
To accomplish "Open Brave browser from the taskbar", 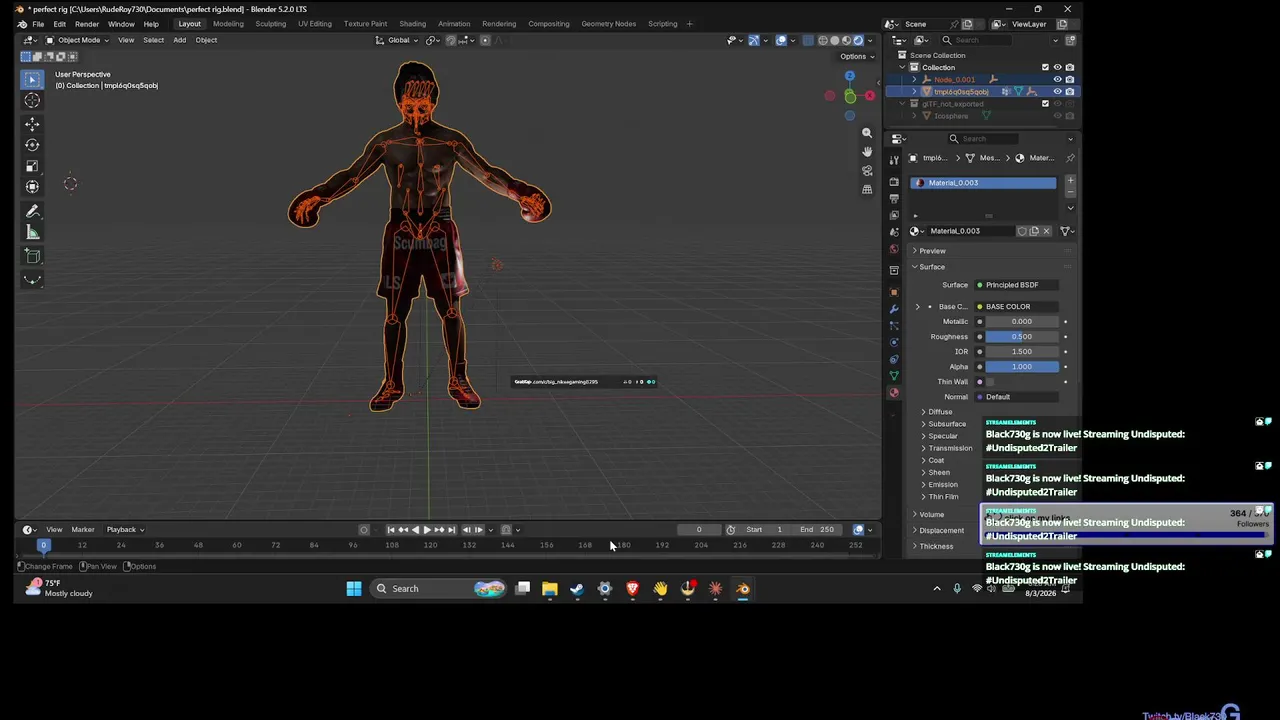I will click(632, 589).
